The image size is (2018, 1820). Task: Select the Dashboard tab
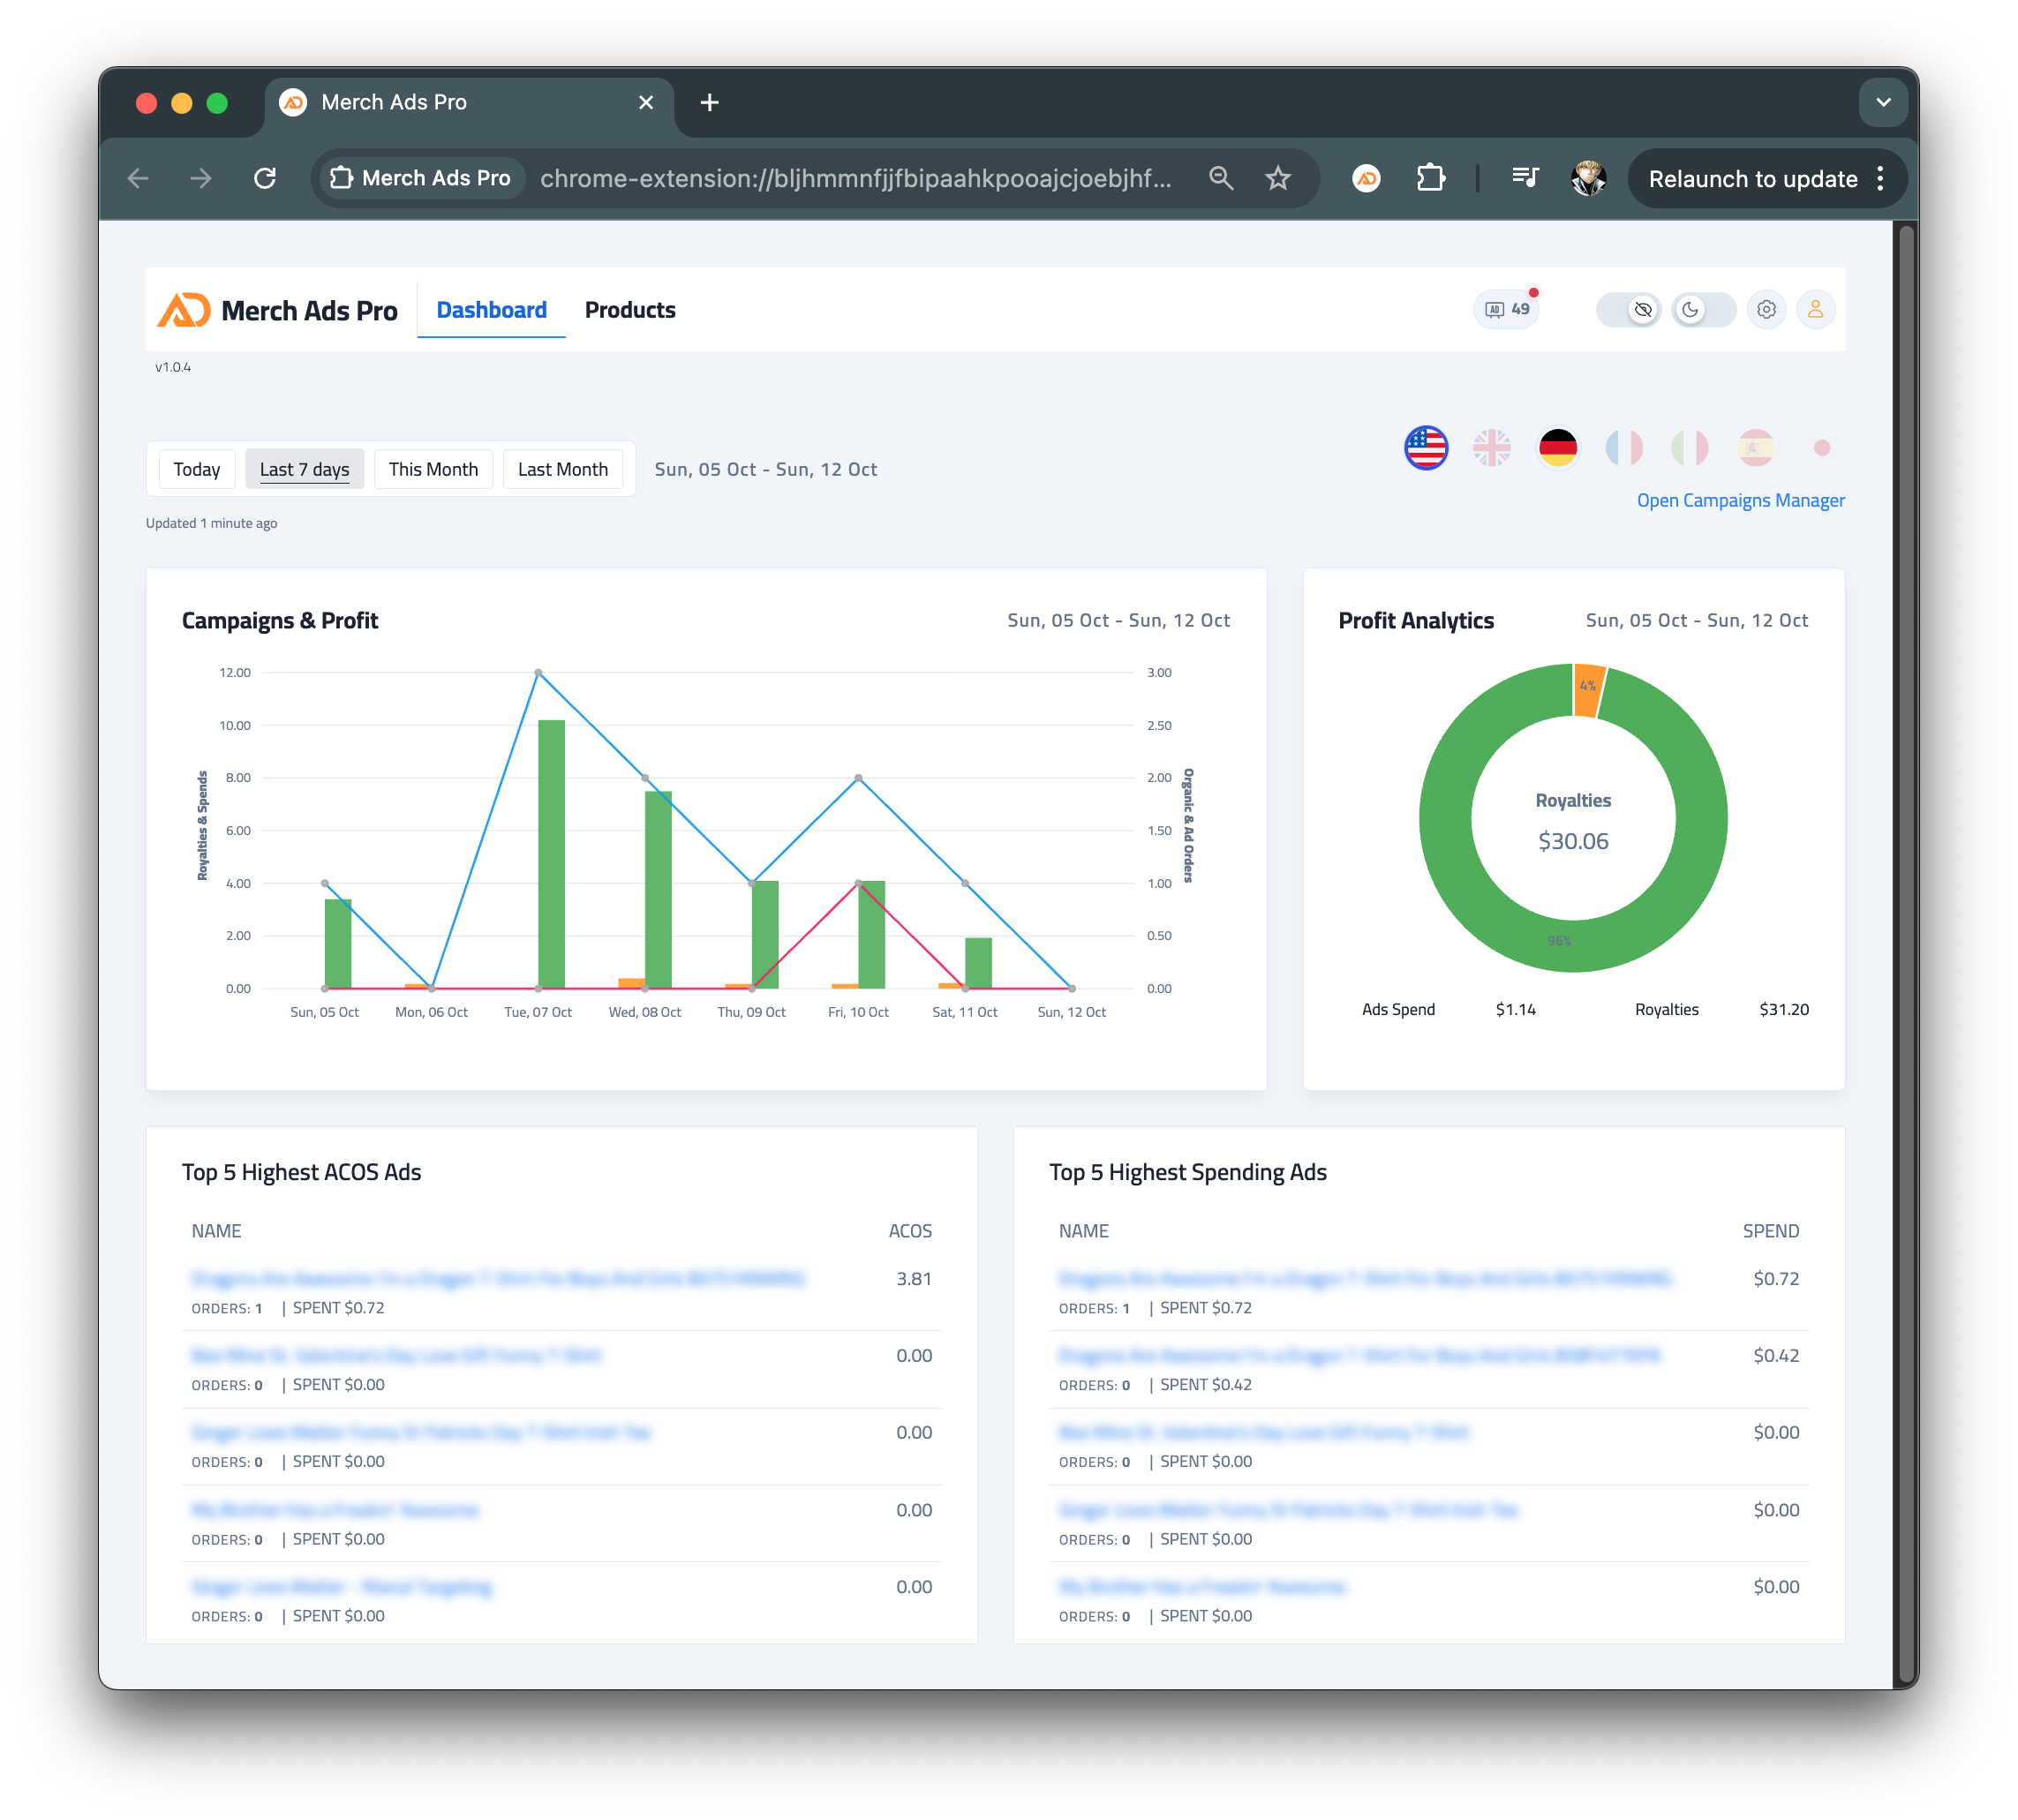491,310
